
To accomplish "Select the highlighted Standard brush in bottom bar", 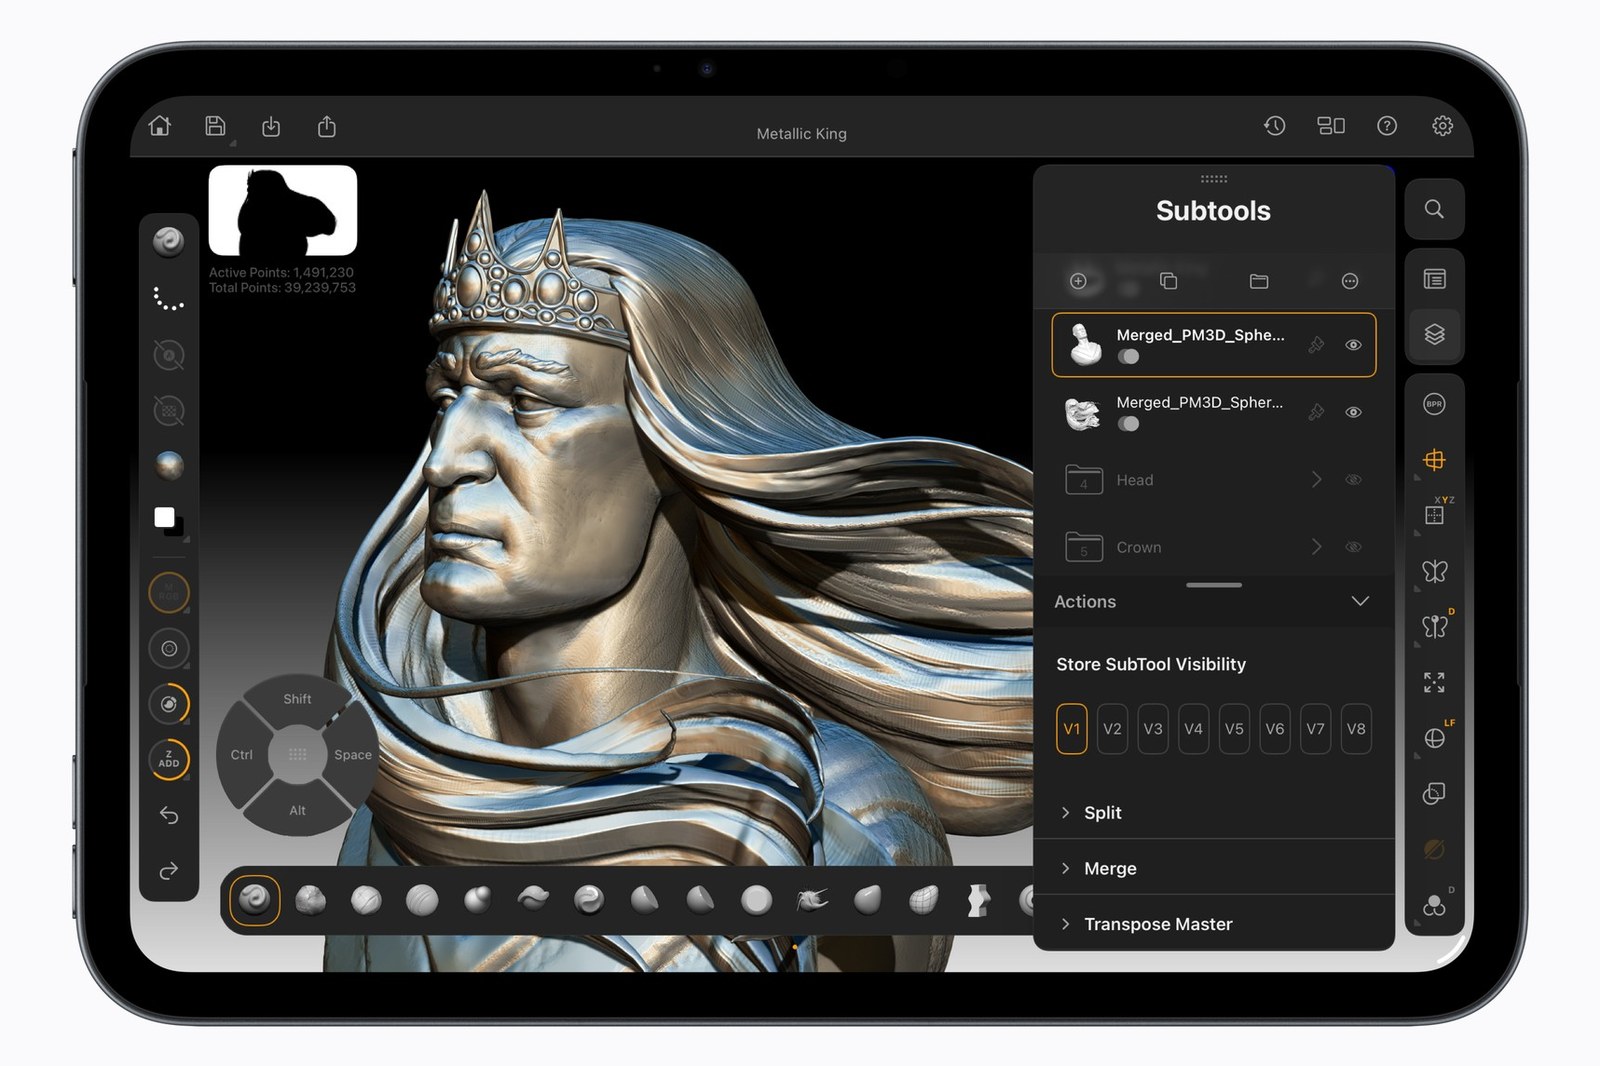I will (254, 900).
